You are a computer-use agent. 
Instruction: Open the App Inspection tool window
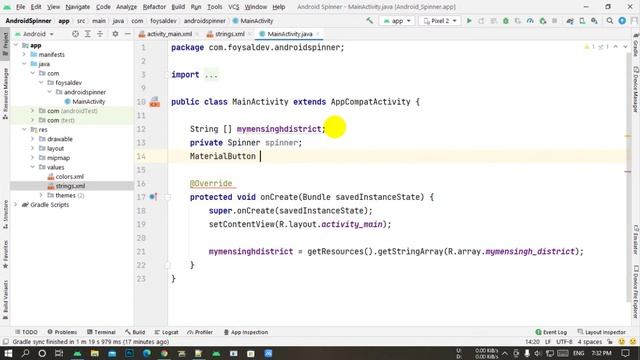(x=246, y=332)
